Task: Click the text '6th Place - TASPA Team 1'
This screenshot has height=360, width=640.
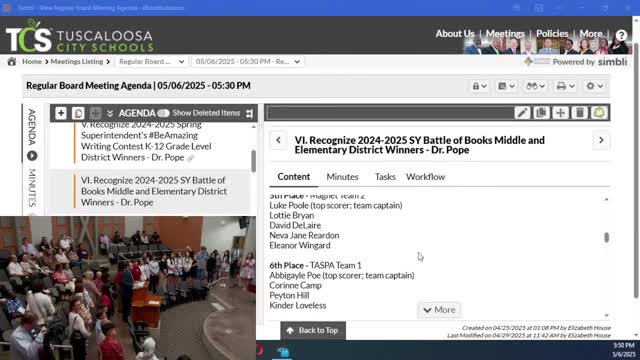Action: pyautogui.click(x=315, y=265)
